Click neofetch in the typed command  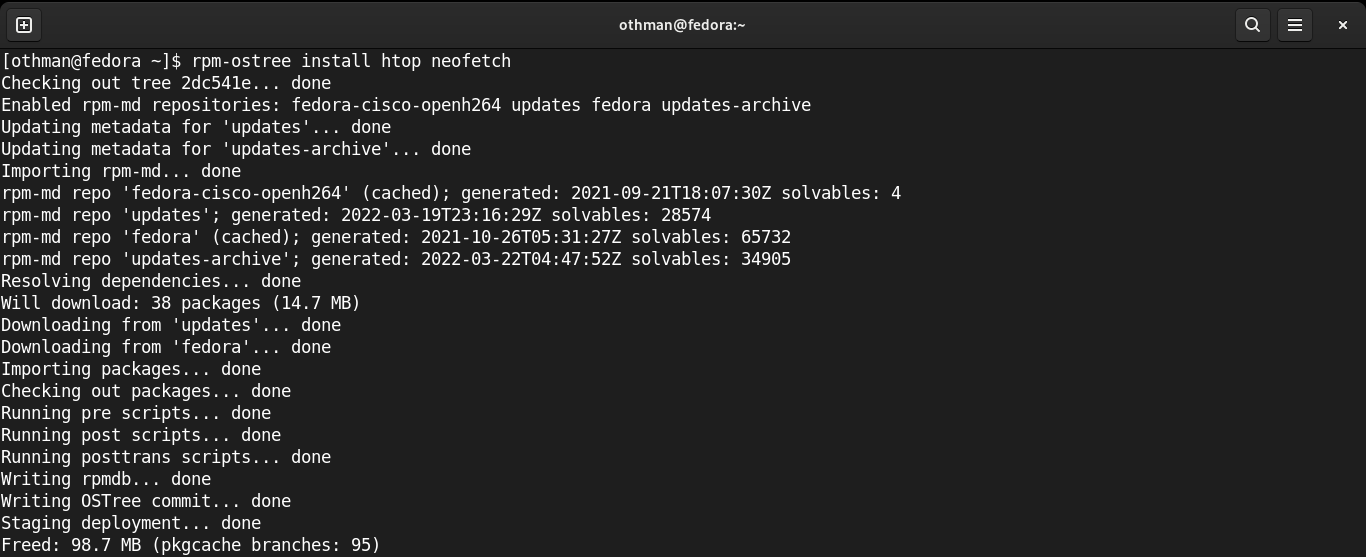[x=471, y=61]
